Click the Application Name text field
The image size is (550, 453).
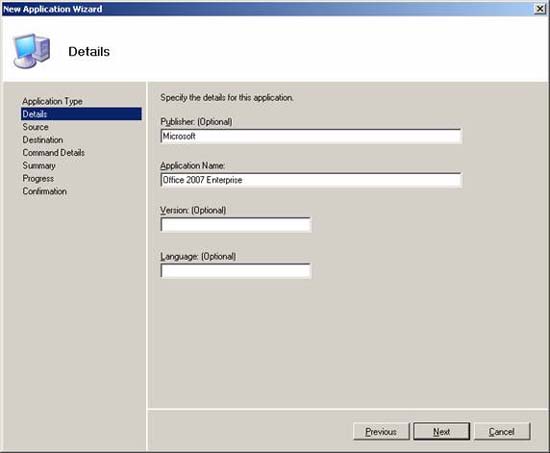(x=311, y=180)
